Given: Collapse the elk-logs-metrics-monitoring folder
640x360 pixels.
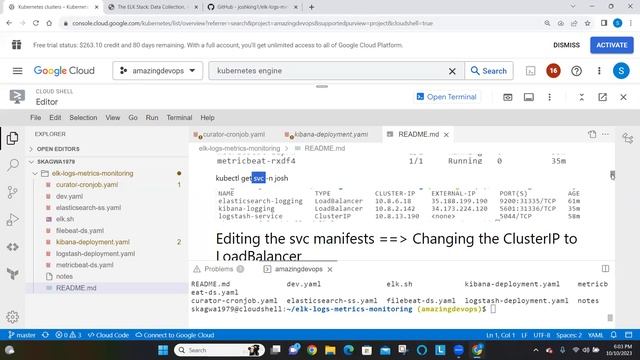Looking at the screenshot, I should pyautogui.click(x=92, y=173).
